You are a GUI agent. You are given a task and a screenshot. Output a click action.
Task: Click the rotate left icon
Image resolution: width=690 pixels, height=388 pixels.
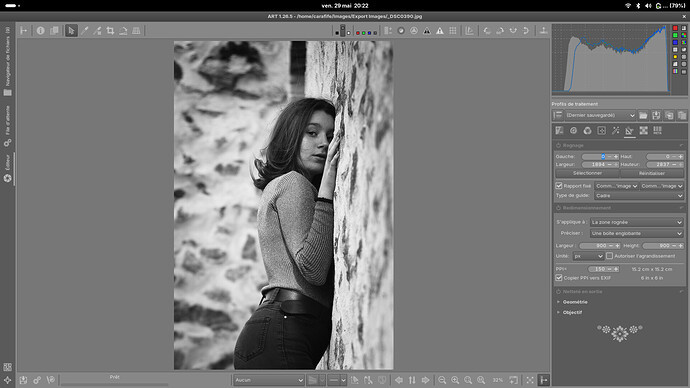pos(487,30)
